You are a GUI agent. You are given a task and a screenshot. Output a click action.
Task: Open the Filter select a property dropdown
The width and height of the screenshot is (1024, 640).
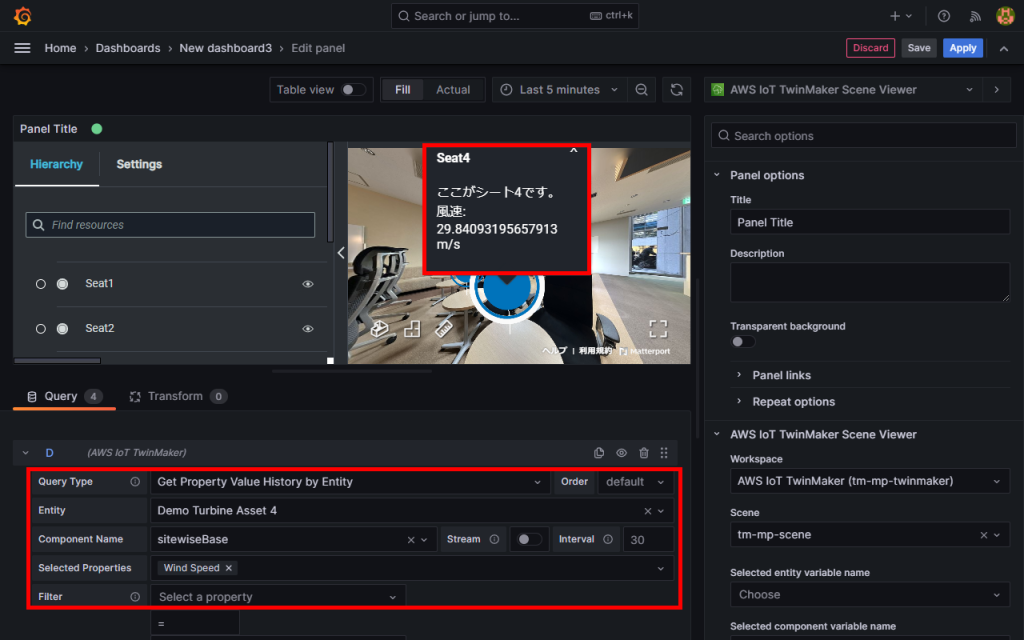[x=278, y=597]
